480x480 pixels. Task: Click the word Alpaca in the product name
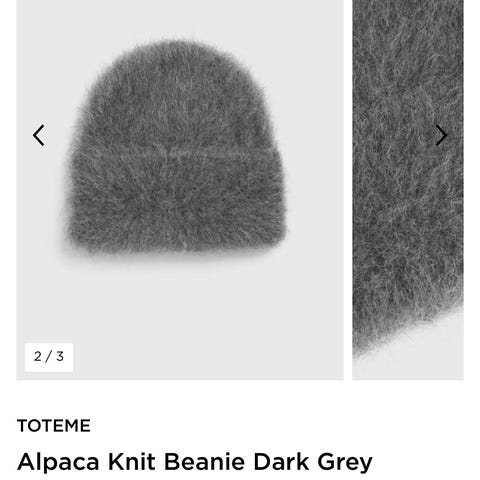[x=58, y=462]
